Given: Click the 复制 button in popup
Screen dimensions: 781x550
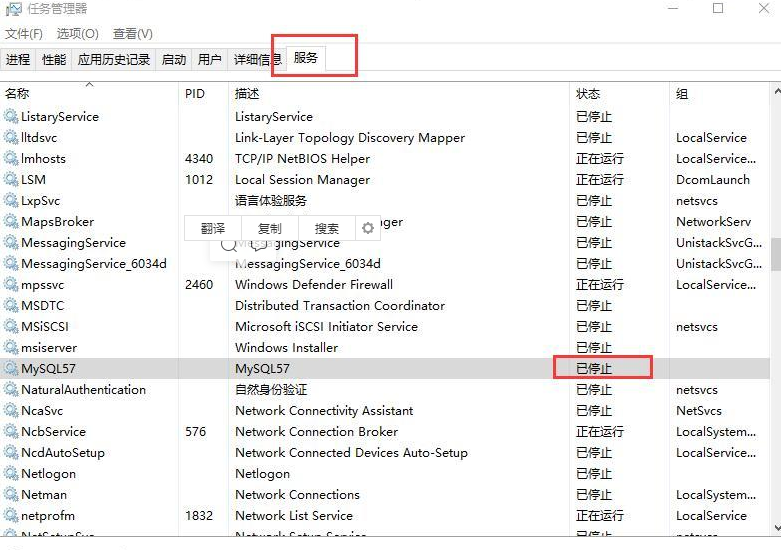Looking at the screenshot, I should coord(269,228).
